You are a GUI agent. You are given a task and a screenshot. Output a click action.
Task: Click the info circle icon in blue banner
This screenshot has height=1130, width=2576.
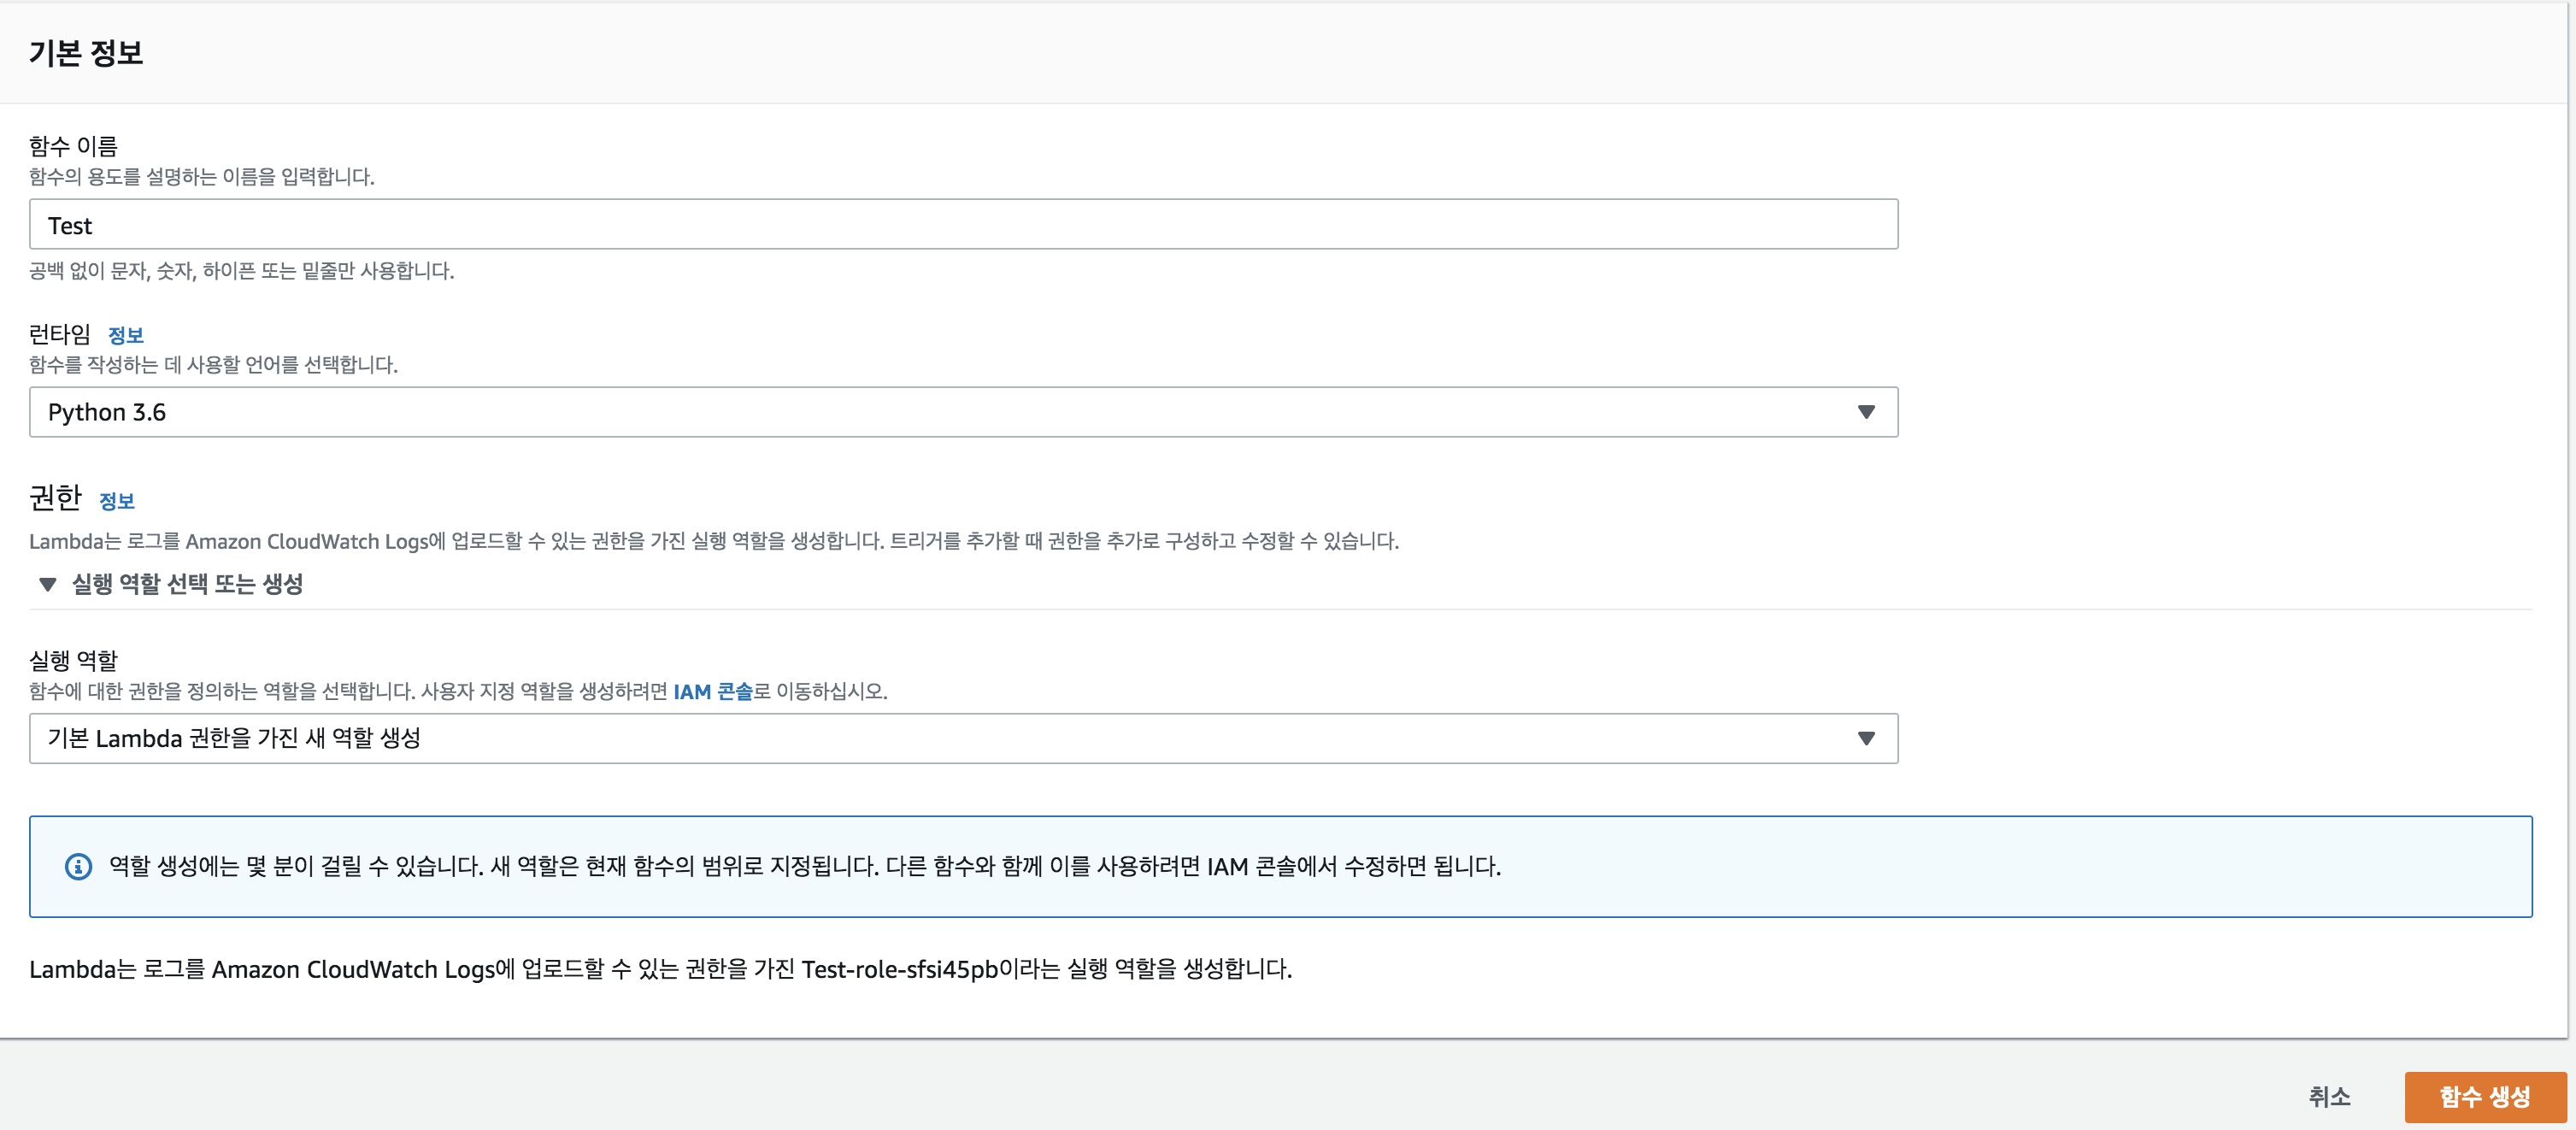pyautogui.click(x=78, y=866)
